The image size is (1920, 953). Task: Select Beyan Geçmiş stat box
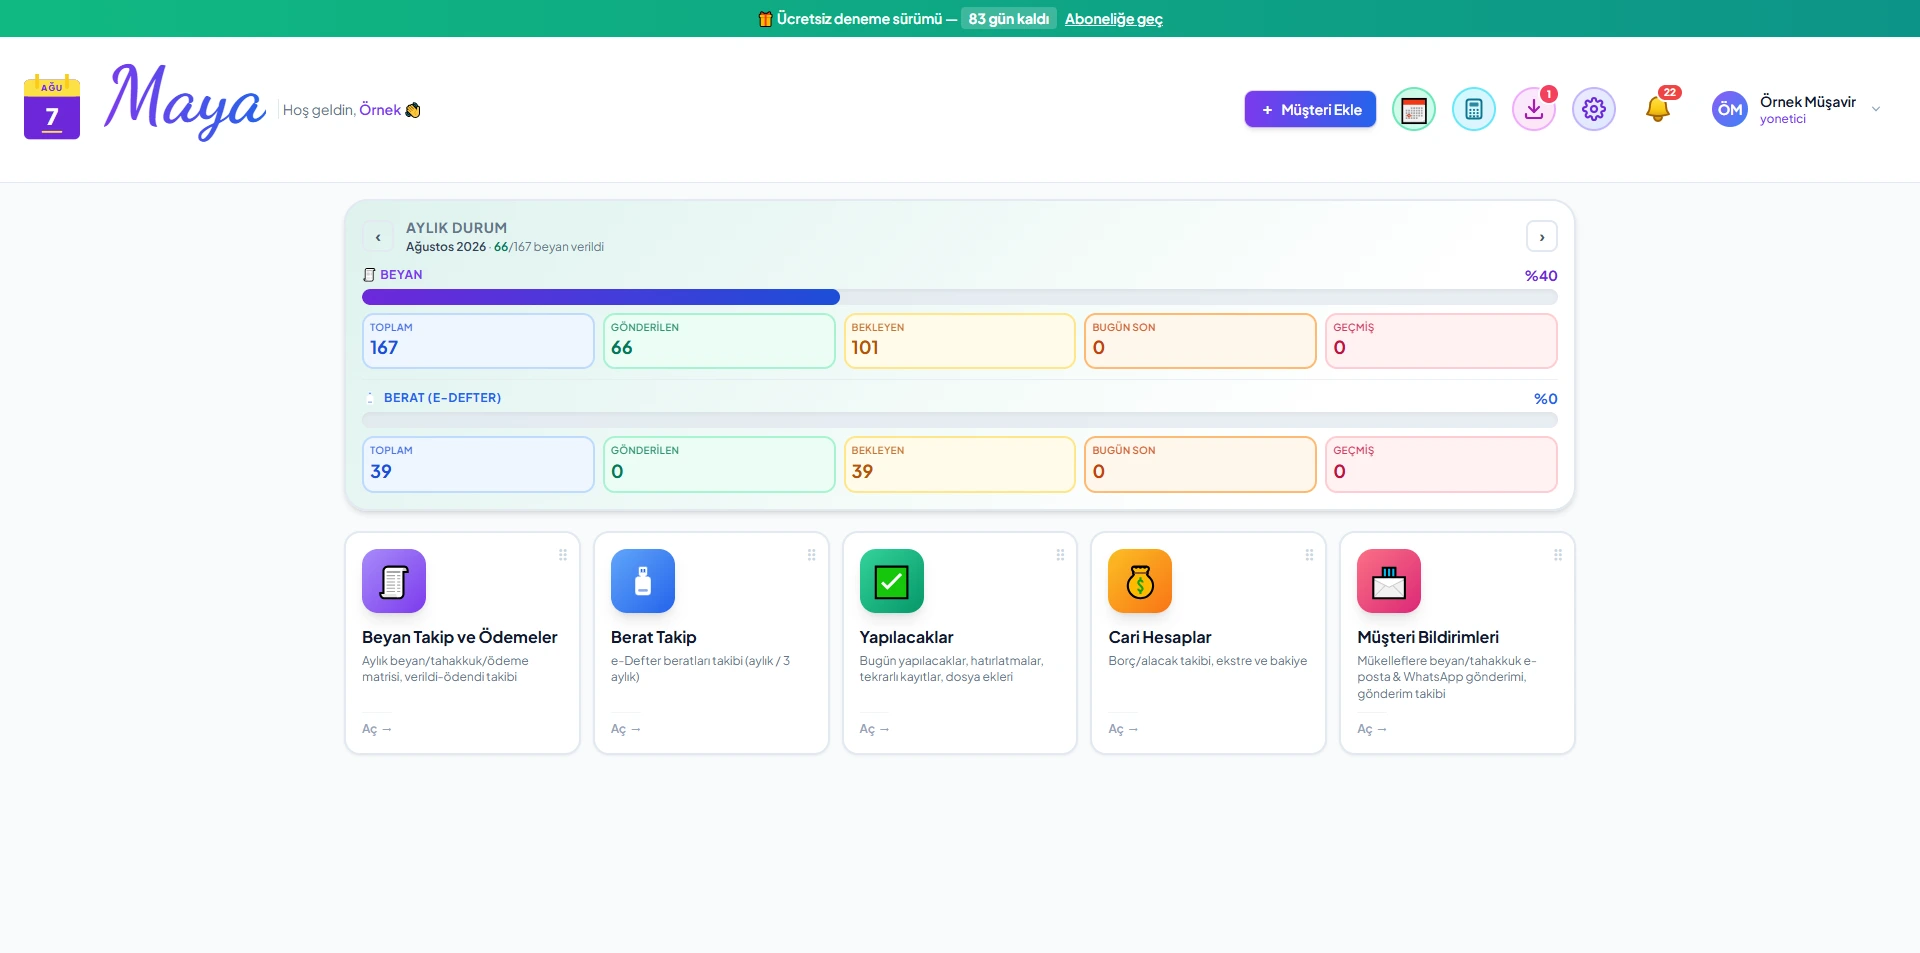point(1441,341)
